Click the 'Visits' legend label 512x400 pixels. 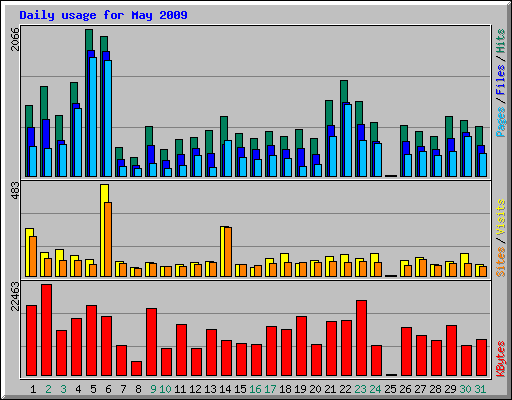pos(501,217)
